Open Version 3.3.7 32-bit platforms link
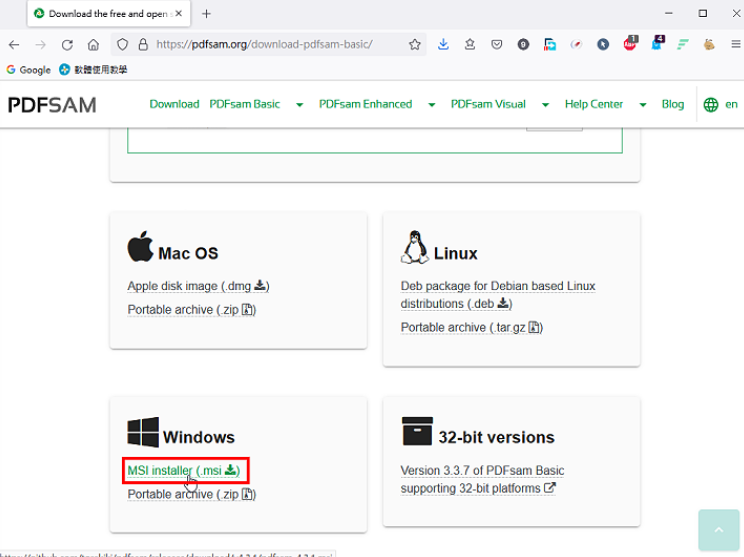 [482, 479]
